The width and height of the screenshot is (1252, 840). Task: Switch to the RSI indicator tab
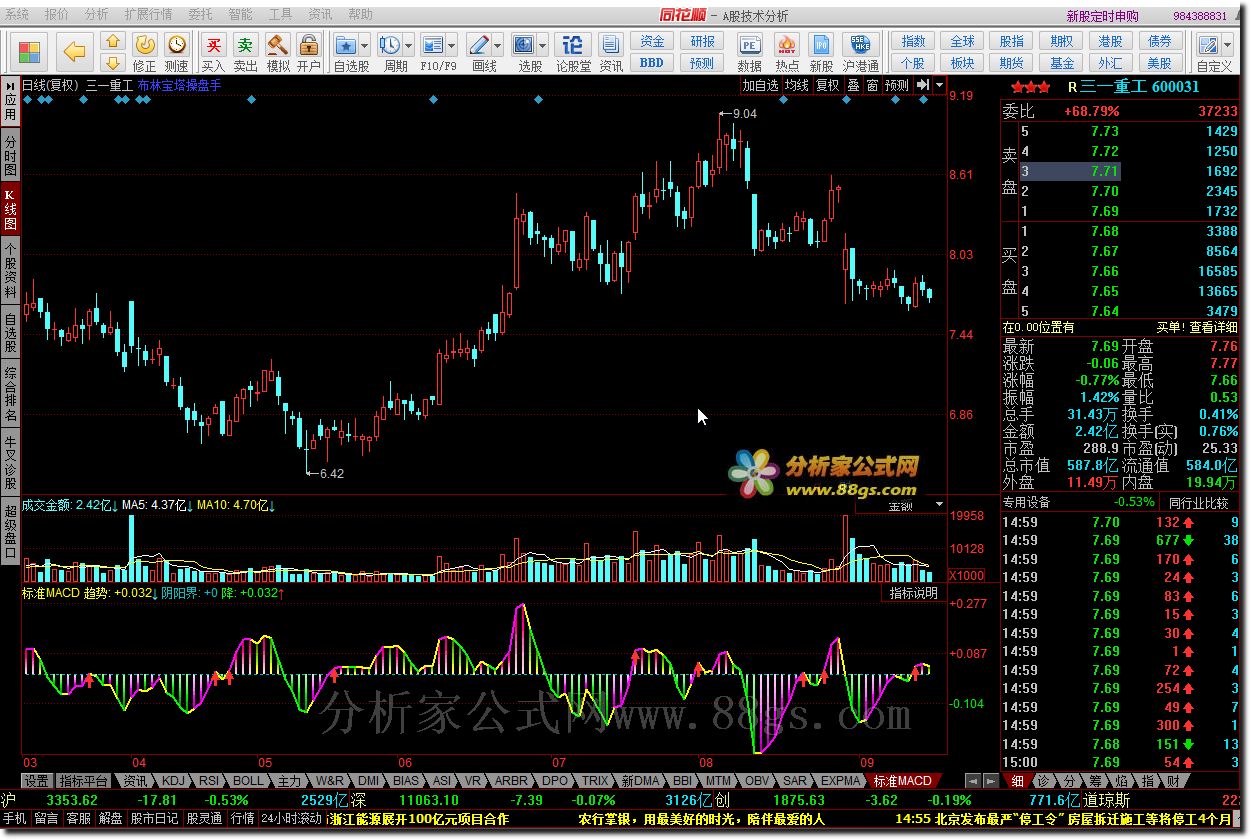[x=209, y=781]
